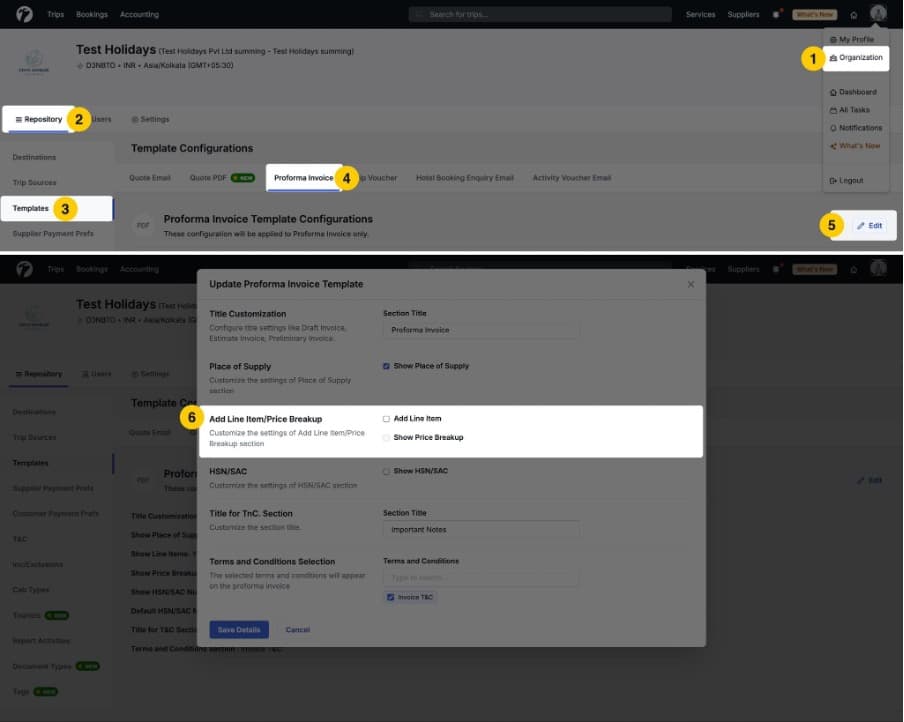Screen dimensions: 904x722
Task: Open the Quote PDF template tab
Action: [222, 178]
